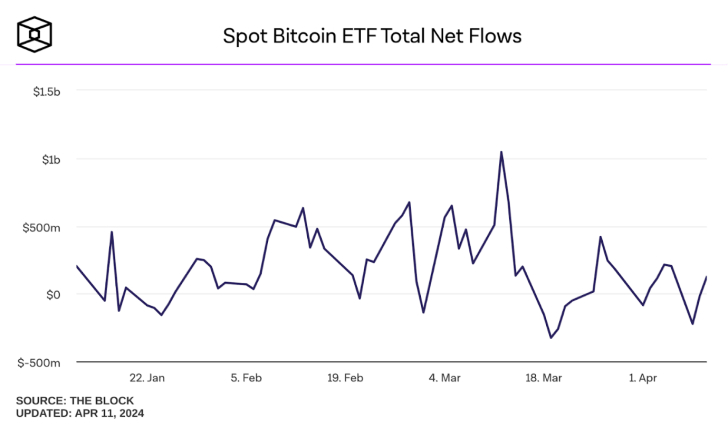Image resolution: width=728 pixels, height=425 pixels.
Task: Click the $1.5b y-axis label
Action: click(x=46, y=91)
